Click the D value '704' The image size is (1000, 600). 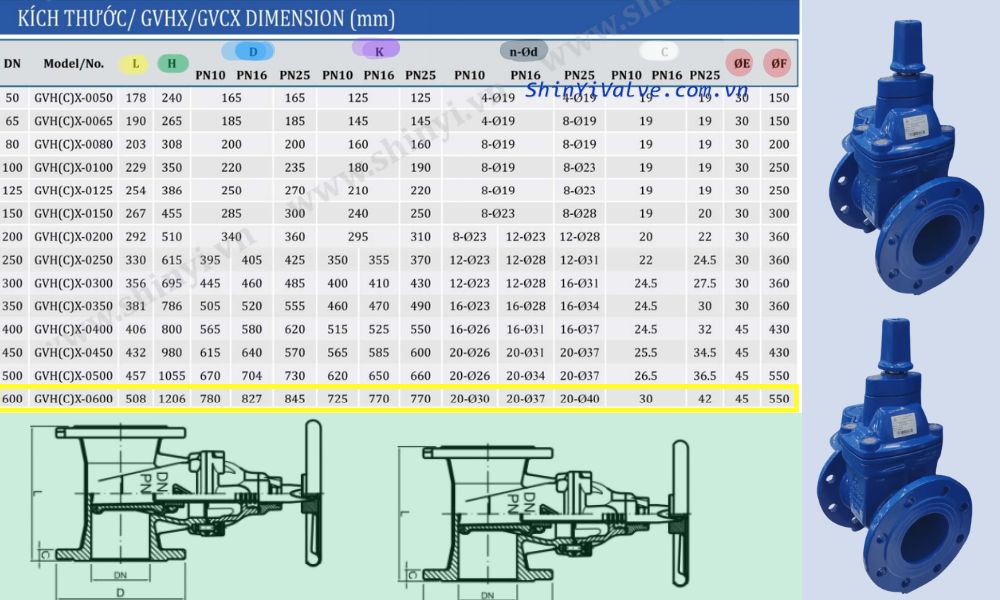(x=251, y=376)
